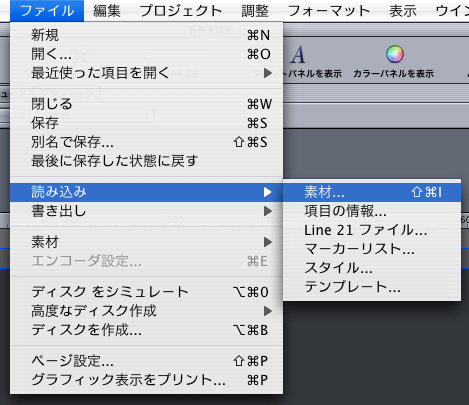The width and height of the screenshot is (469, 405).
Task: Choose グラフィック表示をプリント... item
Action: point(147,380)
